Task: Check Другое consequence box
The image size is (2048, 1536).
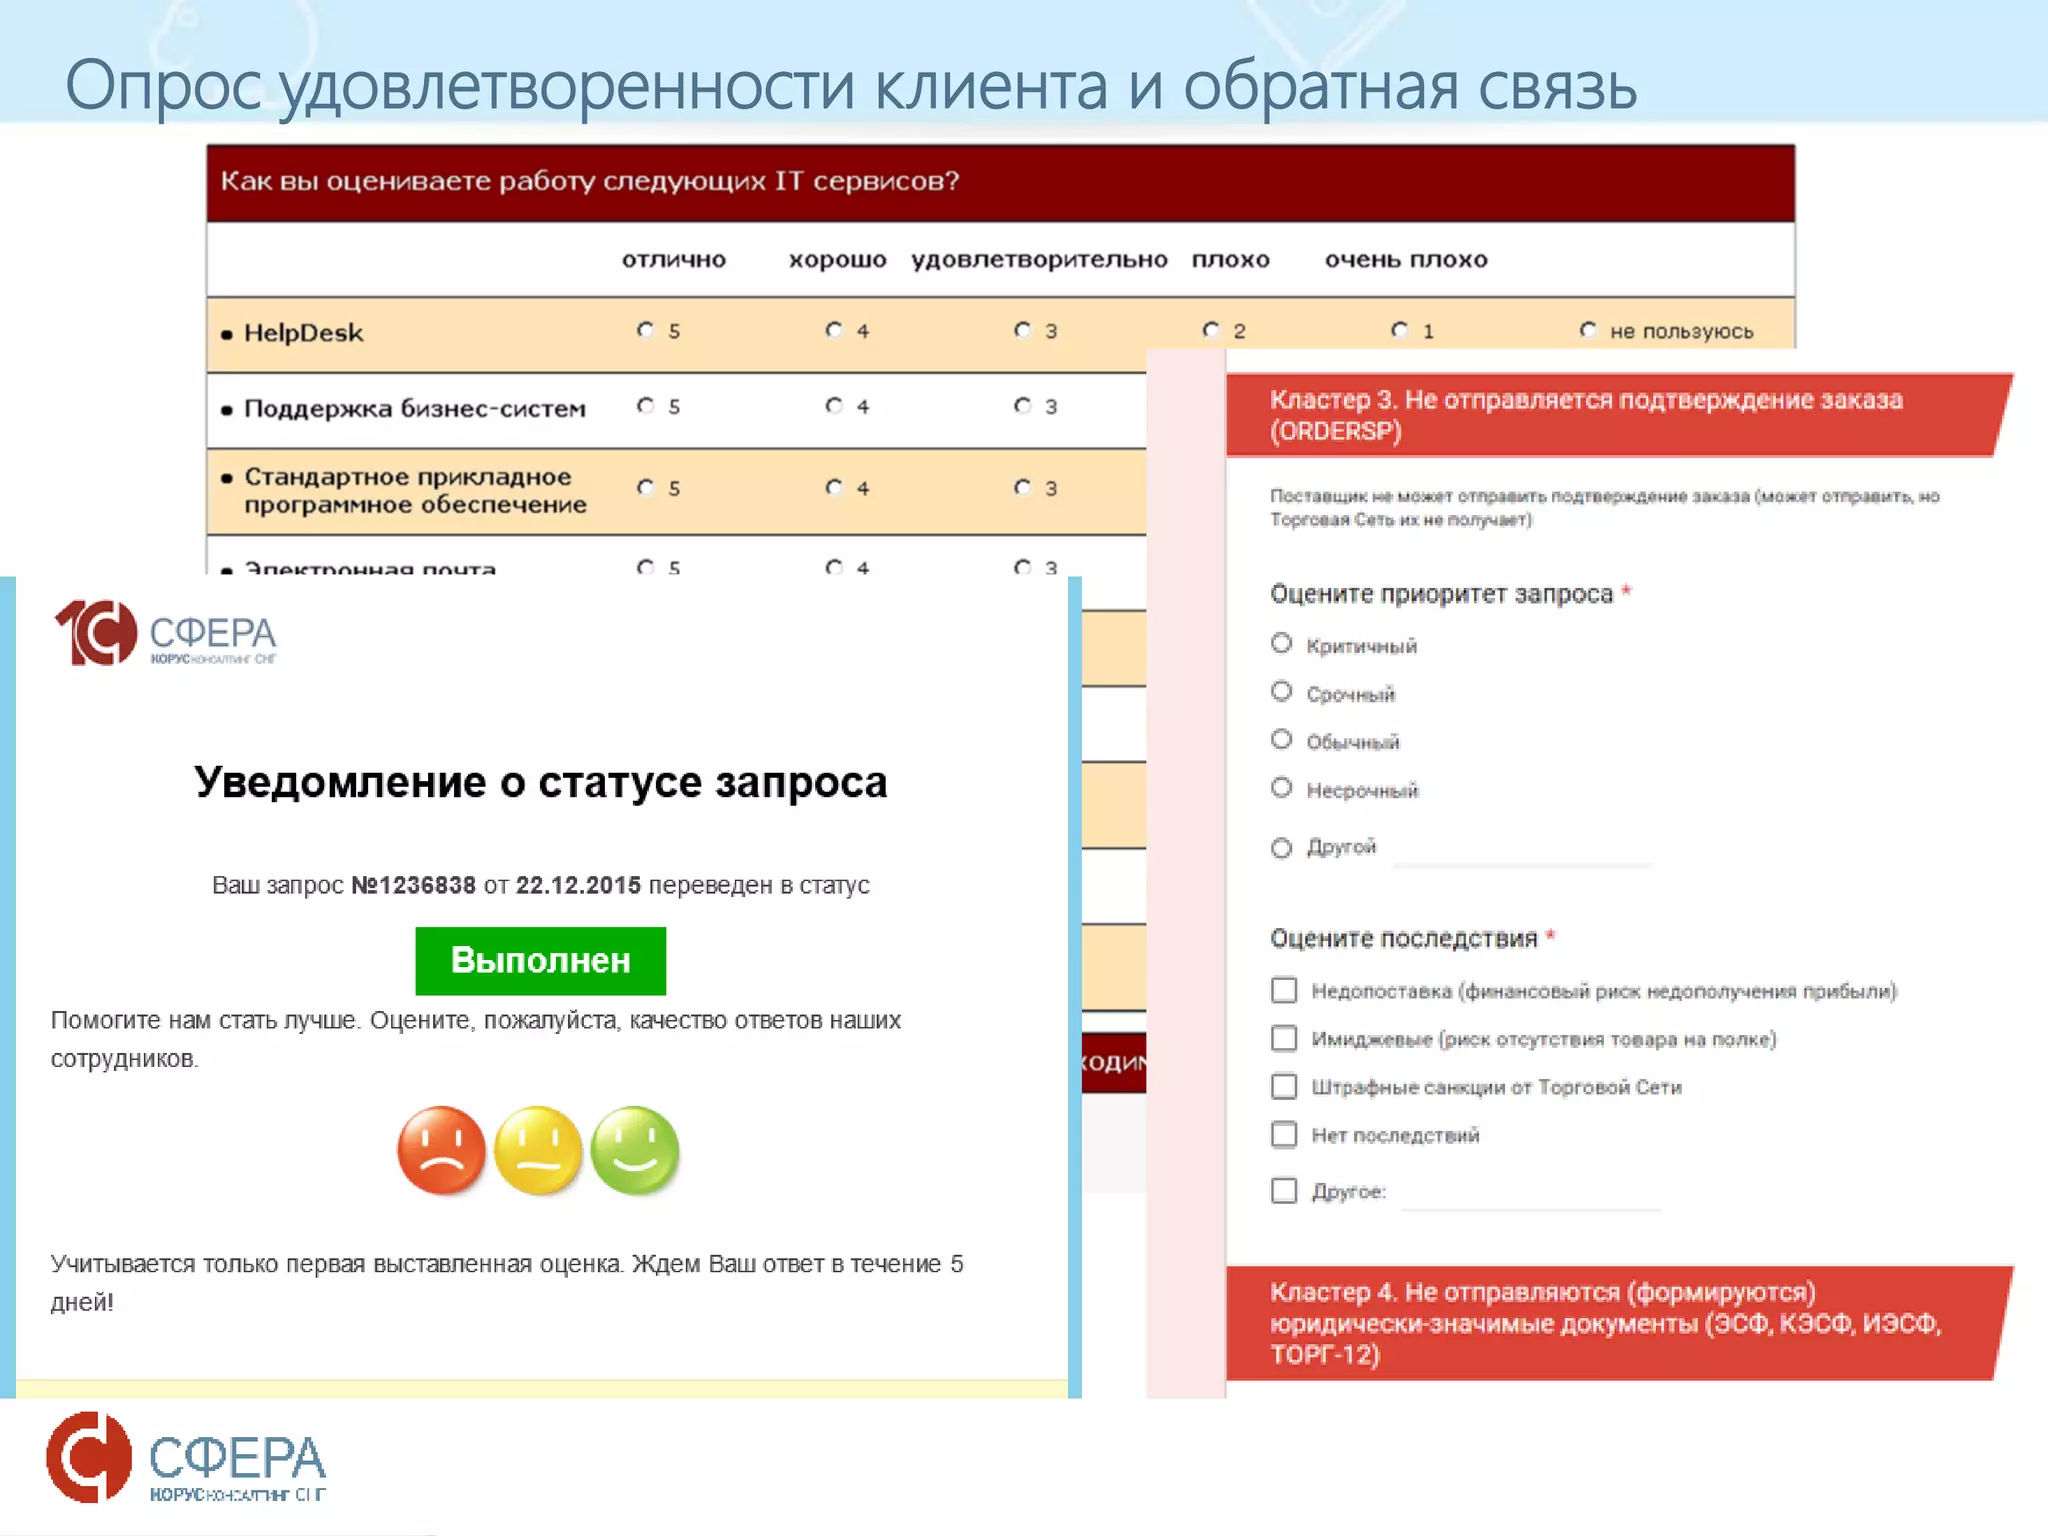Action: [1284, 1190]
